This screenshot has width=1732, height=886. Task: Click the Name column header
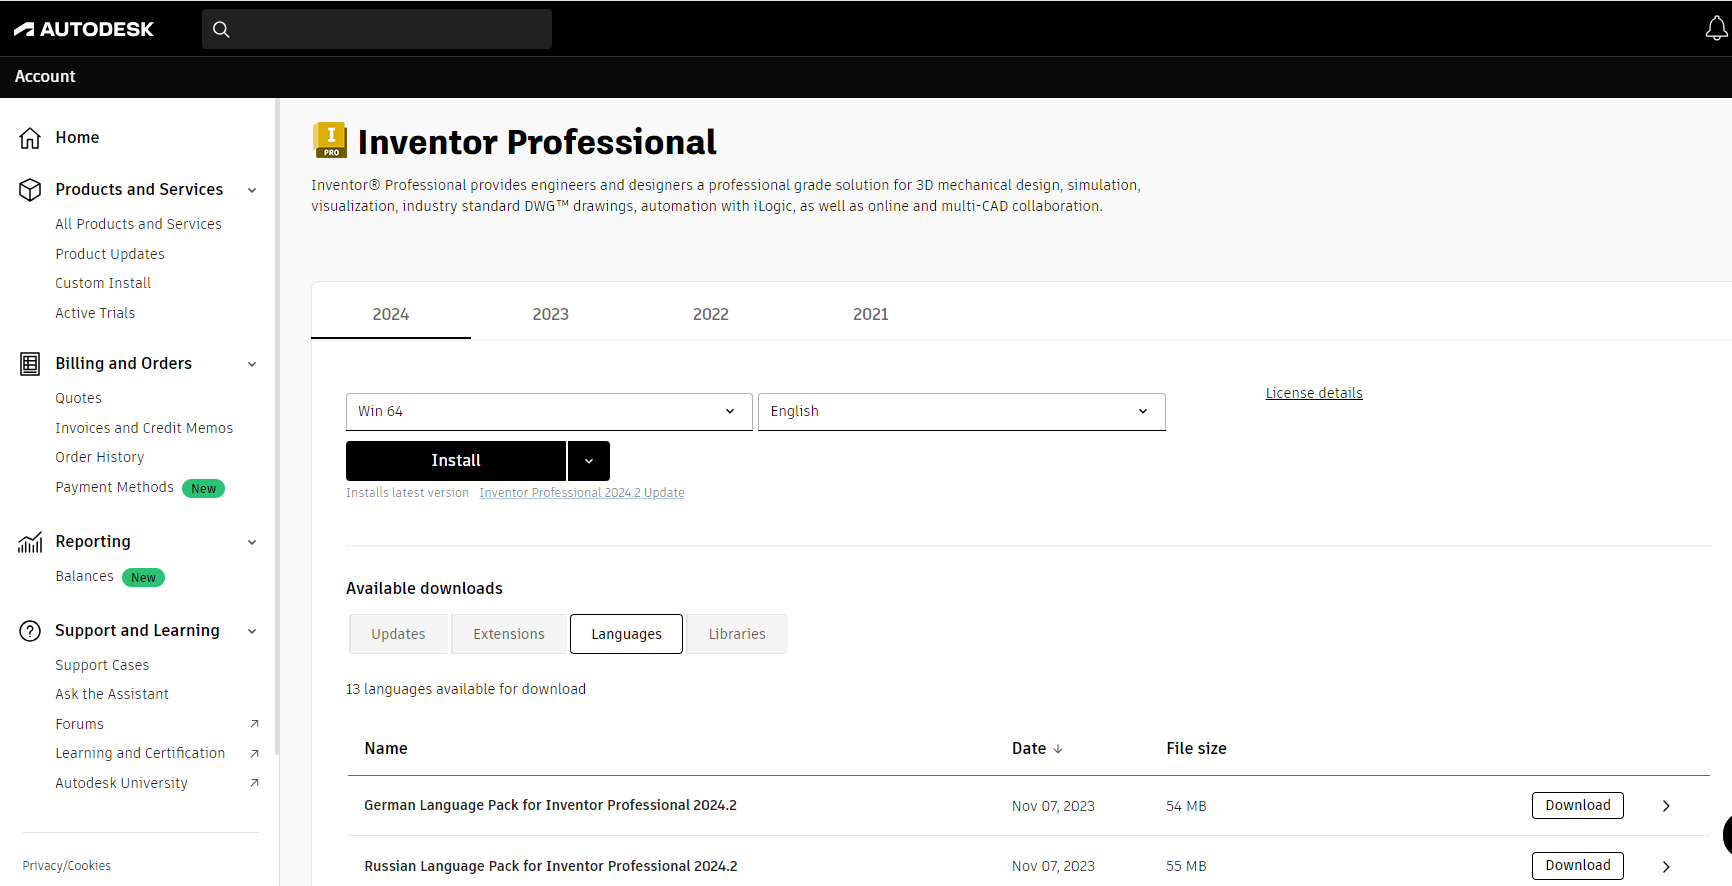(x=386, y=749)
